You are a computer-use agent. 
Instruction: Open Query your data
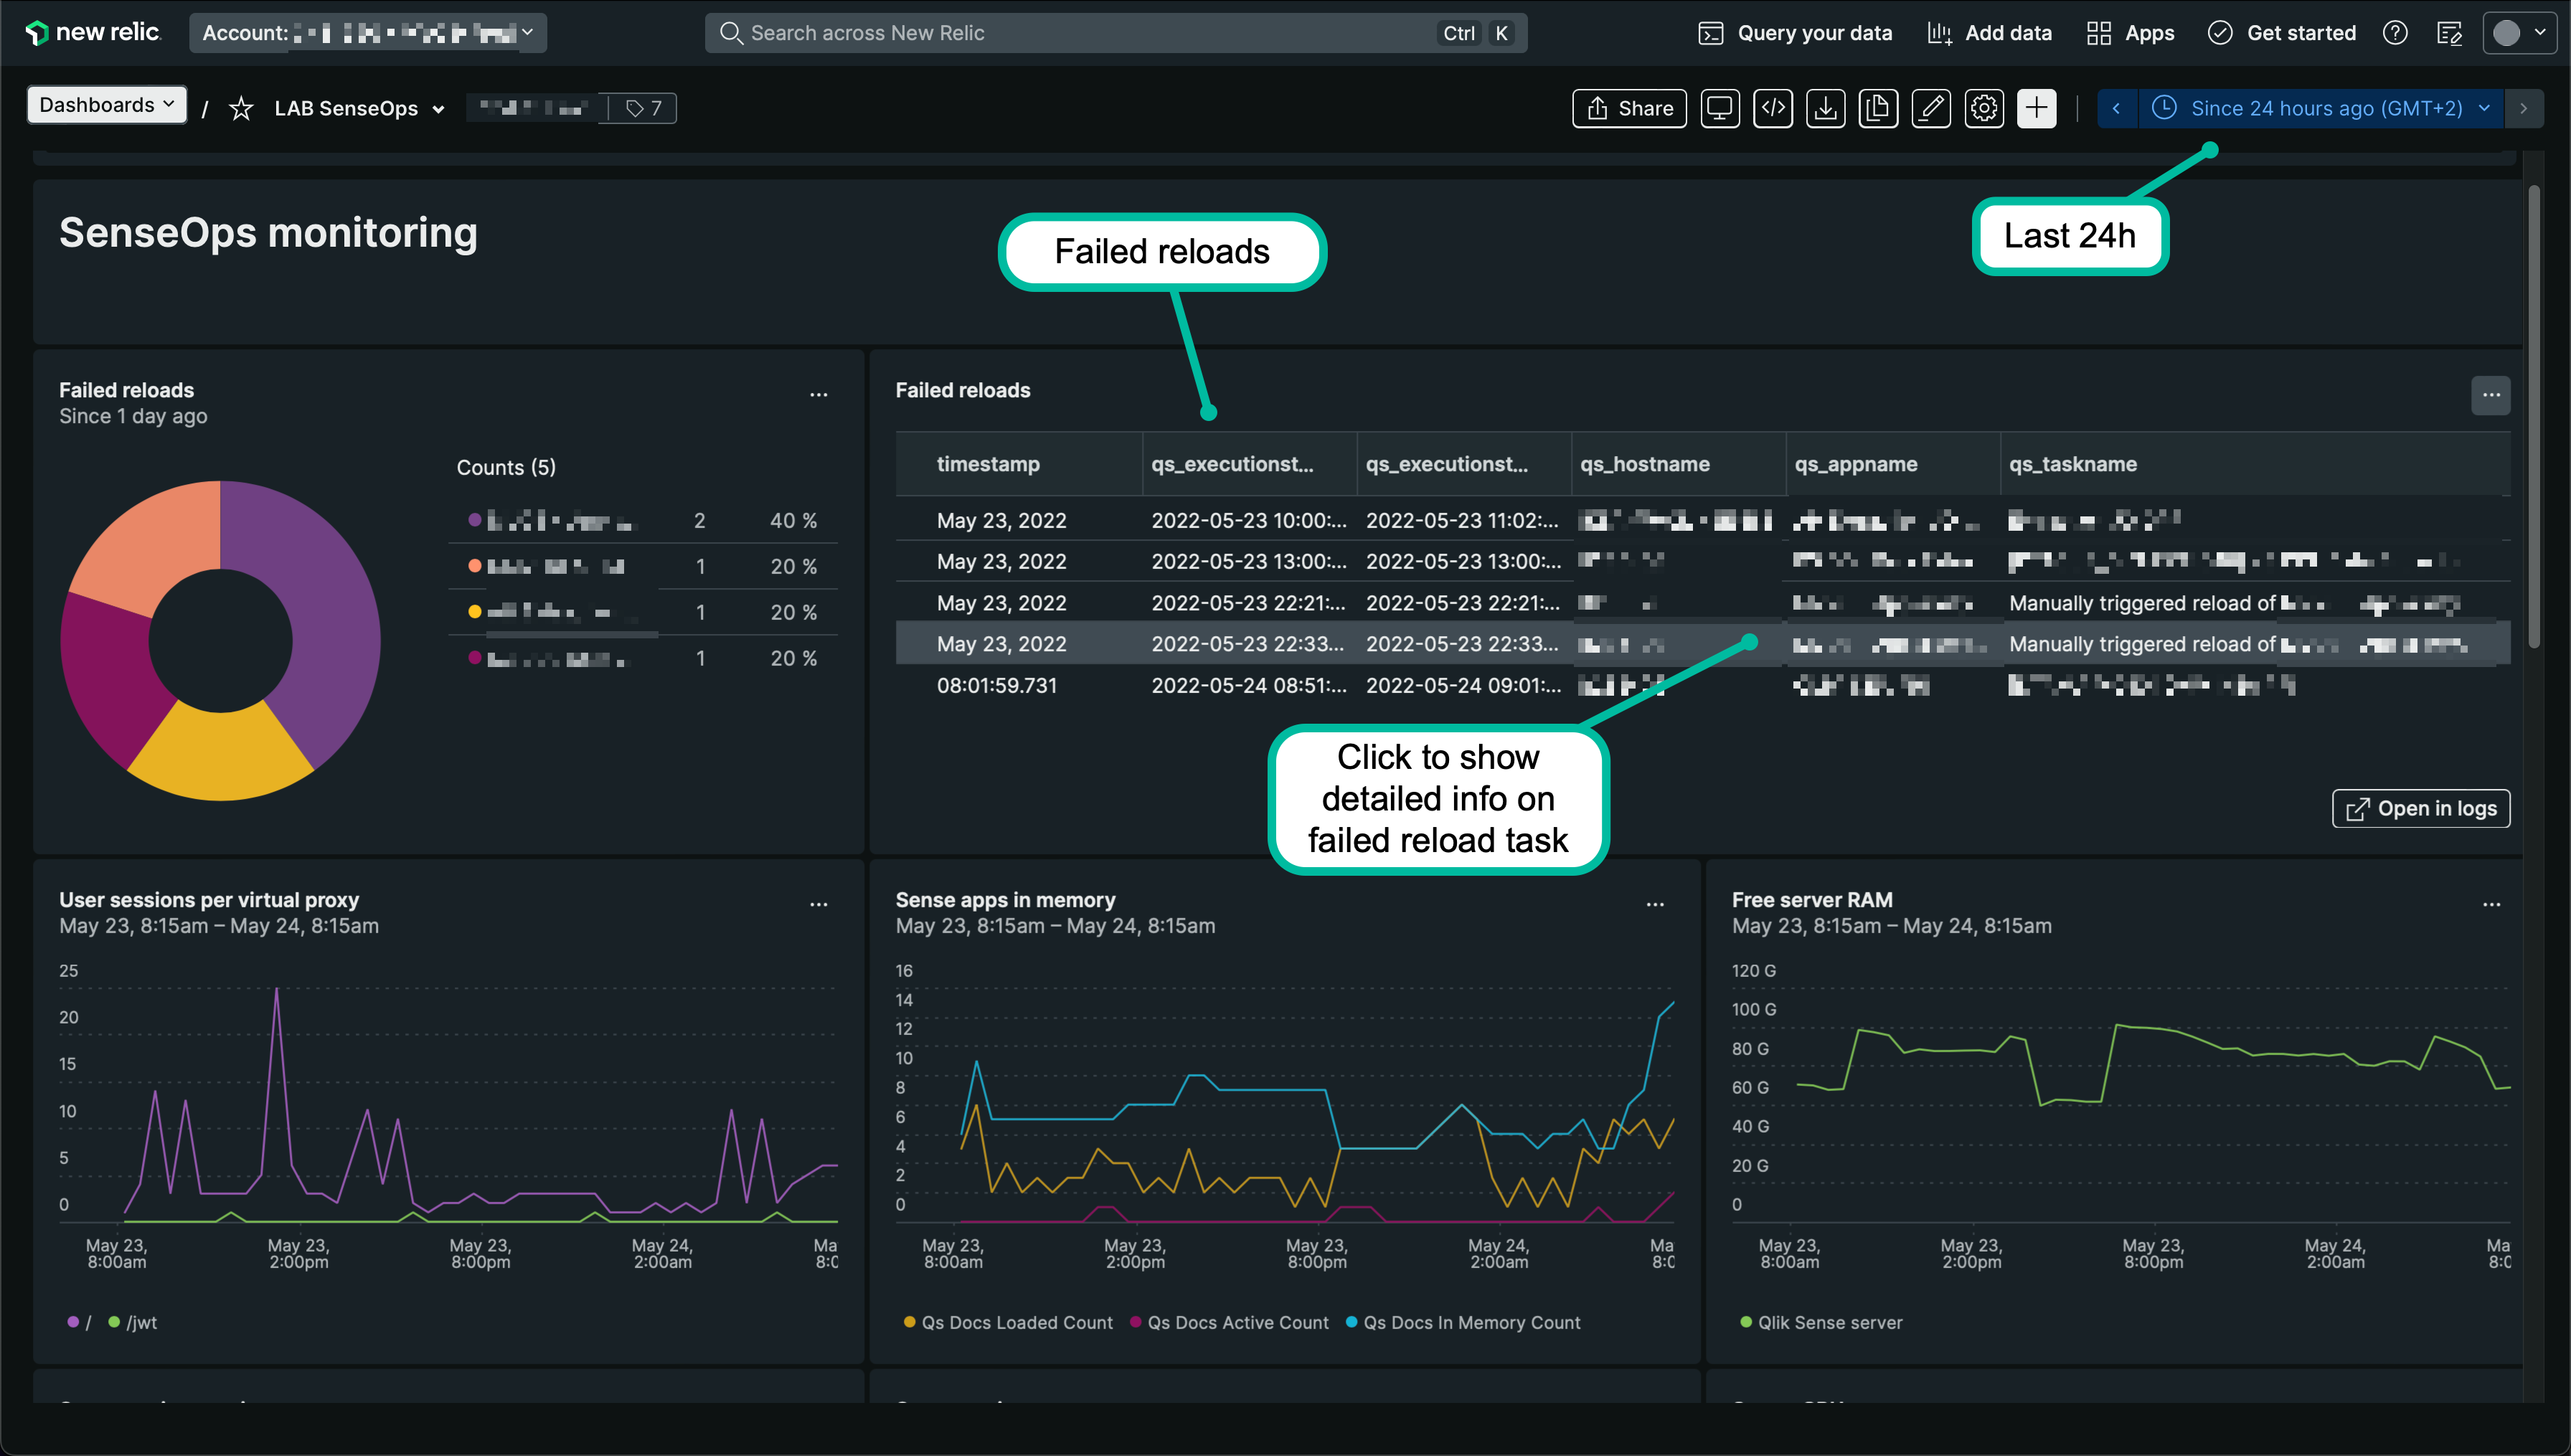point(1795,33)
